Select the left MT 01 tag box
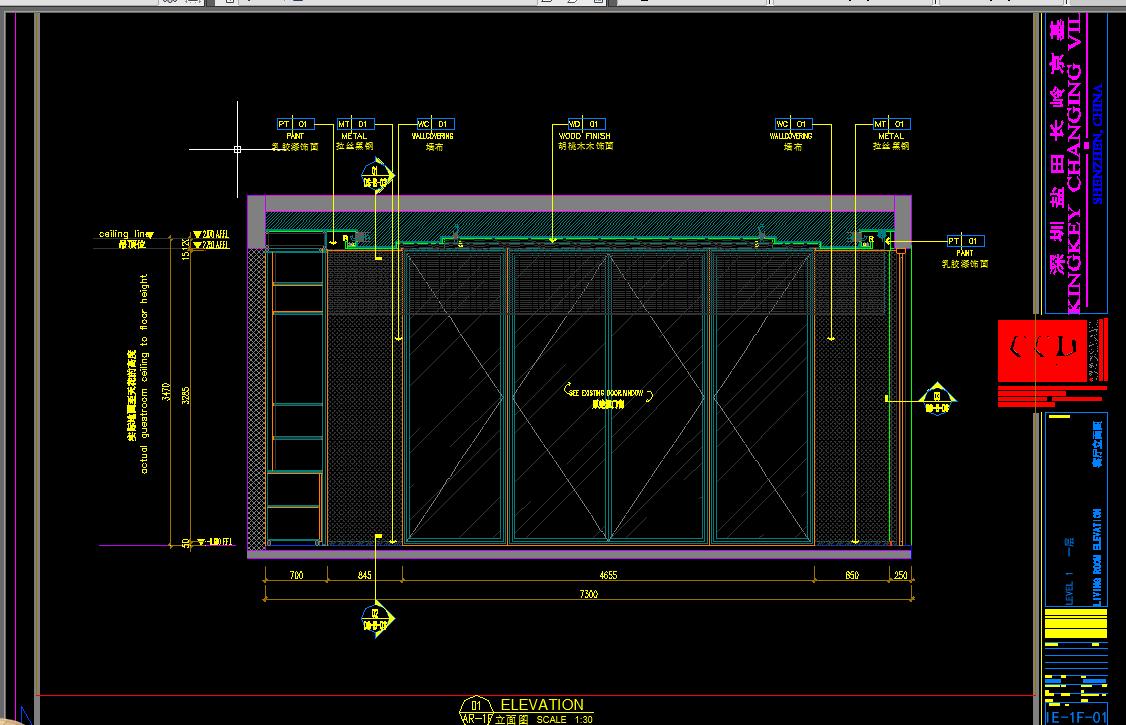The width and height of the screenshot is (1126, 725). pyautogui.click(x=355, y=124)
